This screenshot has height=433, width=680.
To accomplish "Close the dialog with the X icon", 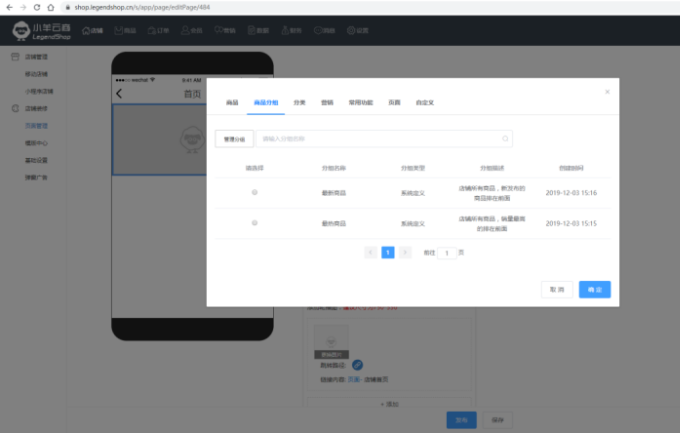I will coord(606,91).
